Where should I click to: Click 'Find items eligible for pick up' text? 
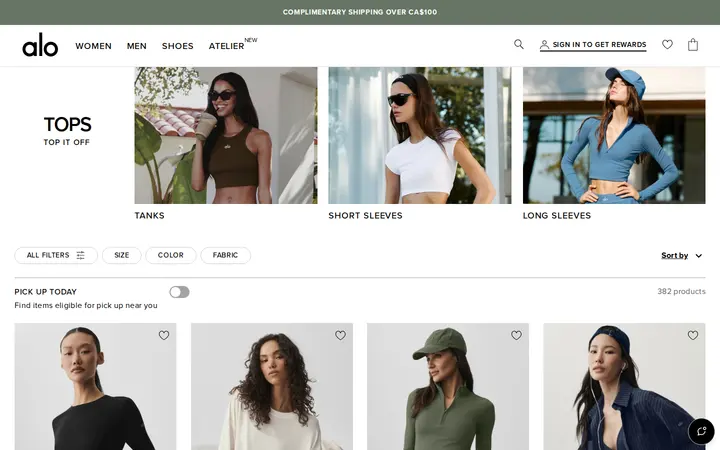pyautogui.click(x=86, y=305)
